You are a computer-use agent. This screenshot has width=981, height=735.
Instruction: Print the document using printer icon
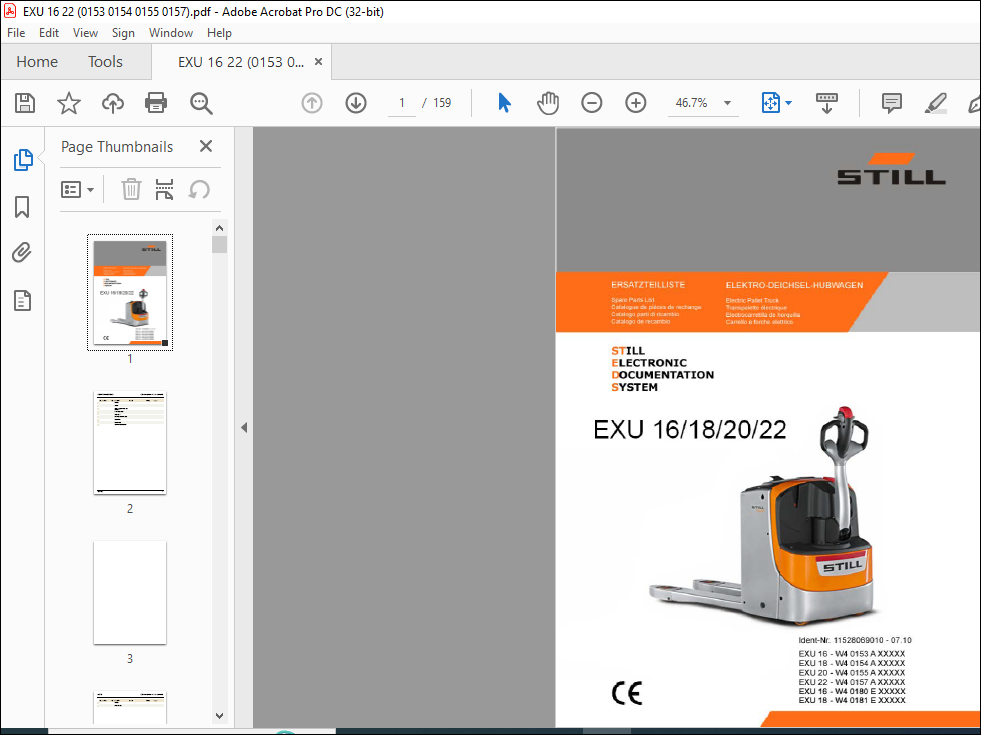pos(156,103)
